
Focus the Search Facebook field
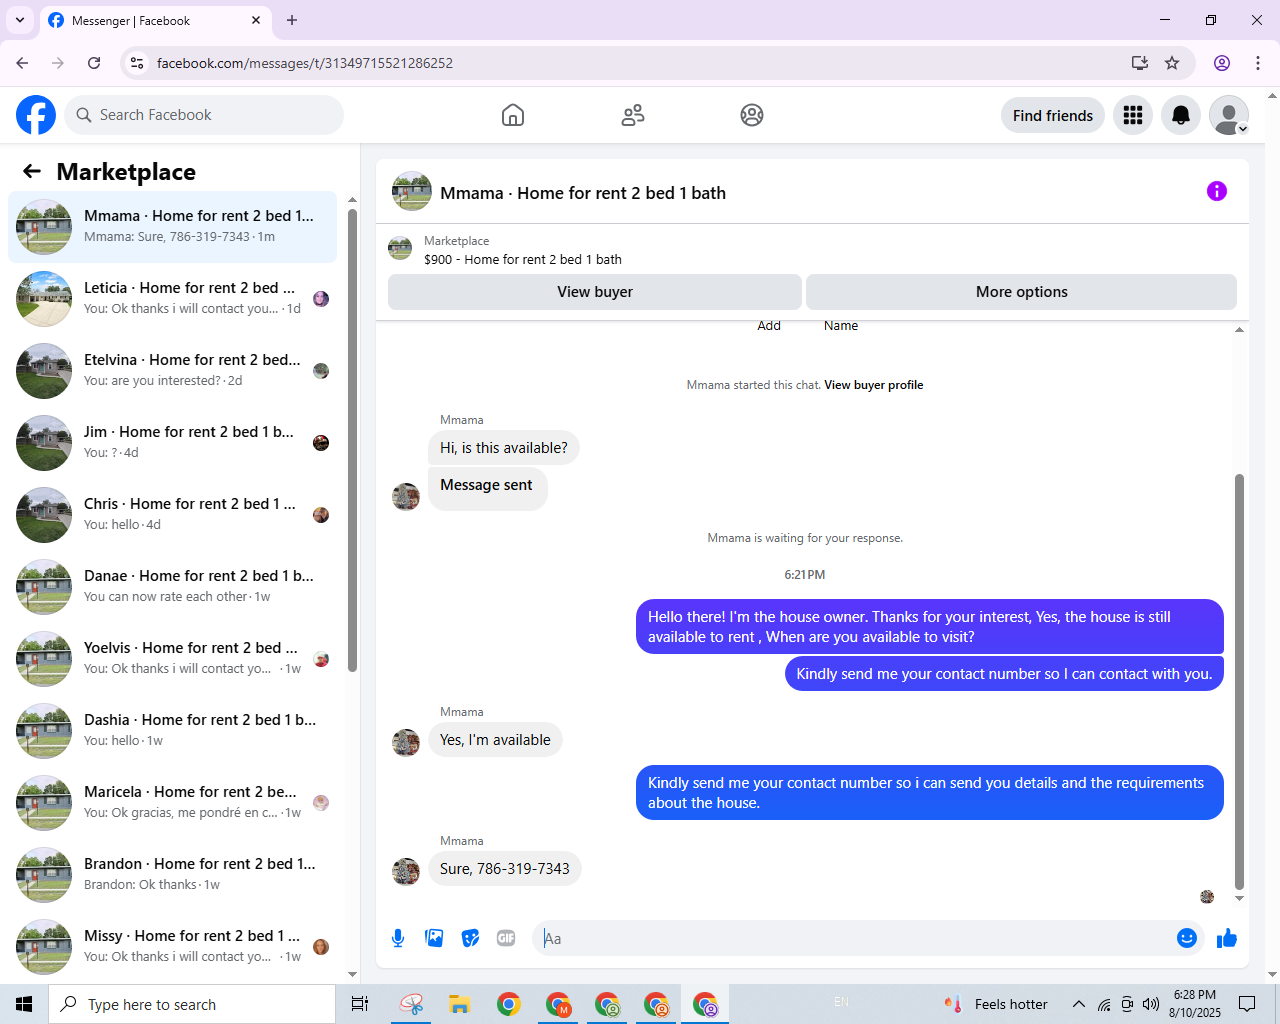204,115
